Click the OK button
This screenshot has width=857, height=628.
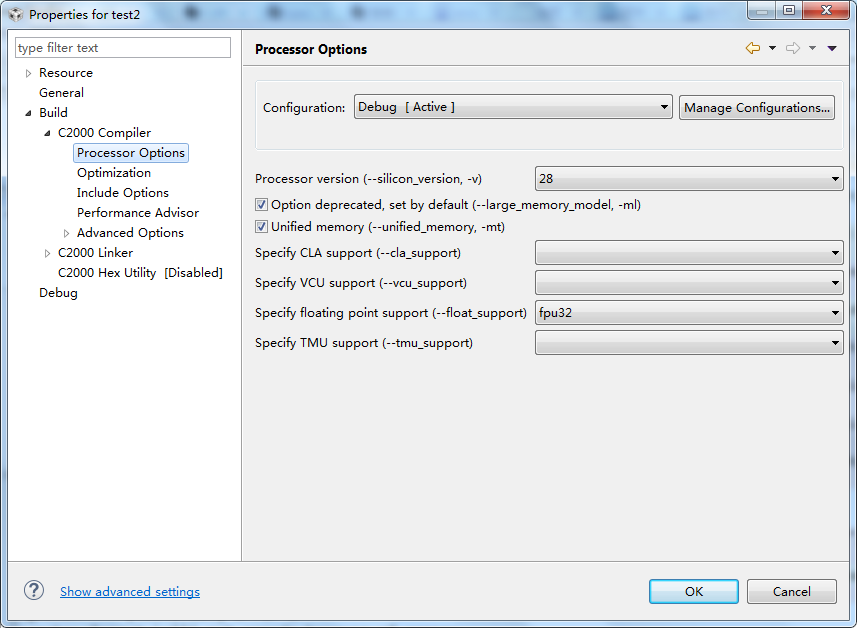(694, 591)
